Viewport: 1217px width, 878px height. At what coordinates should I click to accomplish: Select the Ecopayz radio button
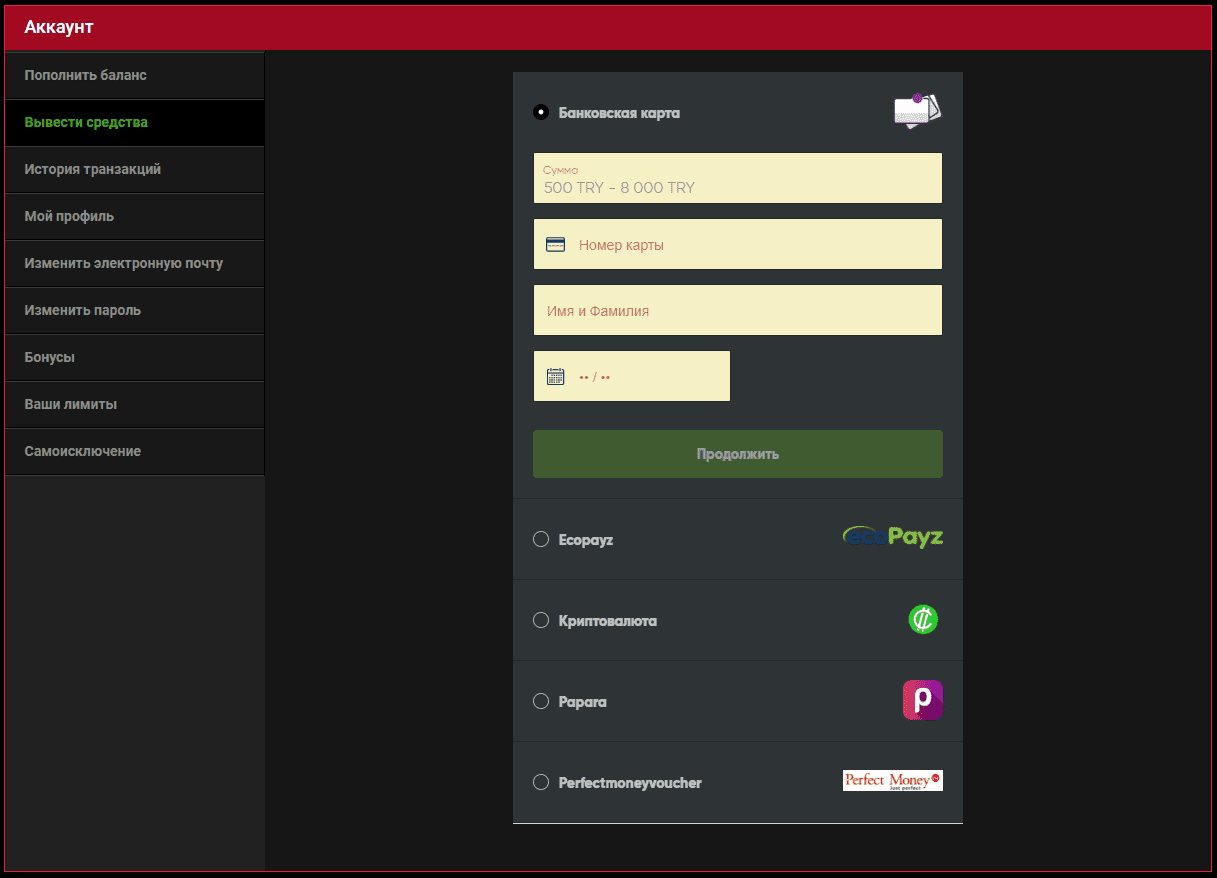click(x=541, y=540)
